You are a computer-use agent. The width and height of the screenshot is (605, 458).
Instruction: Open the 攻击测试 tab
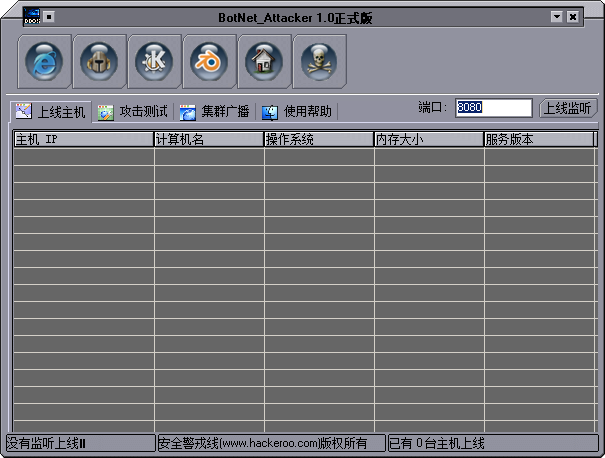133,111
